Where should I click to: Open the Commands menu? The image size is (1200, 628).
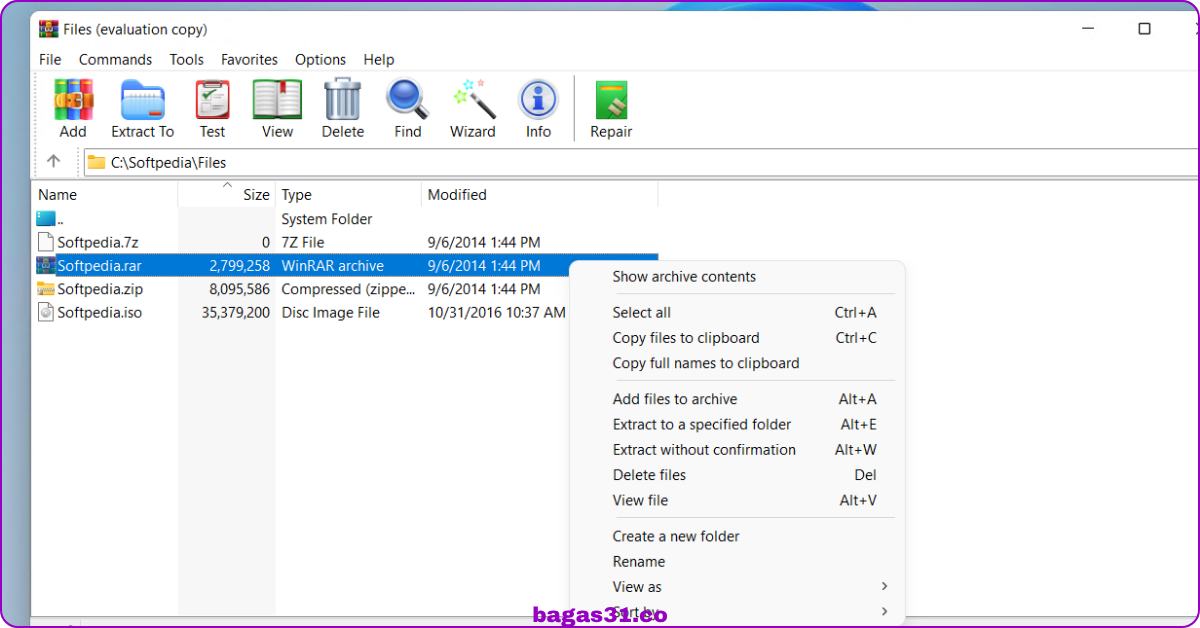tap(115, 59)
